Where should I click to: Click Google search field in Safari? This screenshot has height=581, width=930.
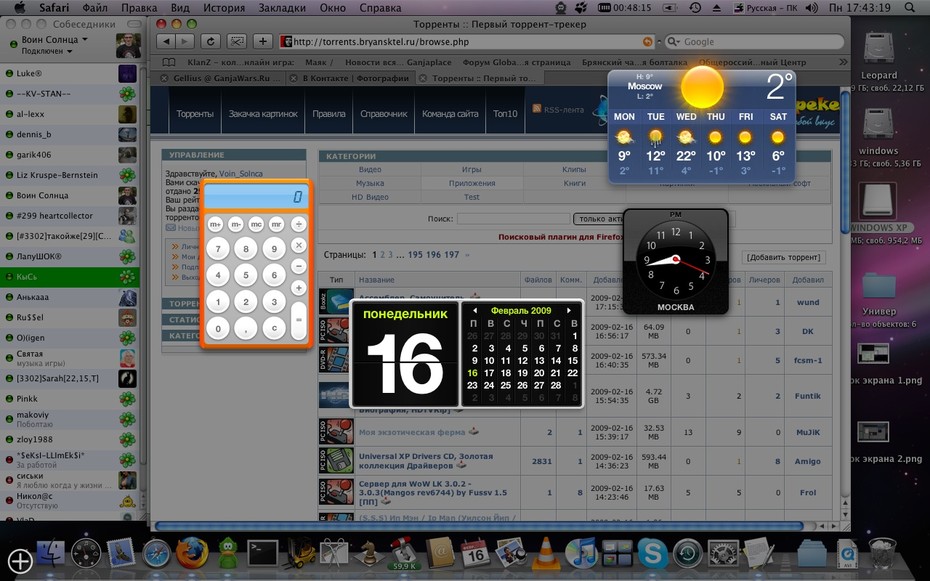(x=754, y=42)
